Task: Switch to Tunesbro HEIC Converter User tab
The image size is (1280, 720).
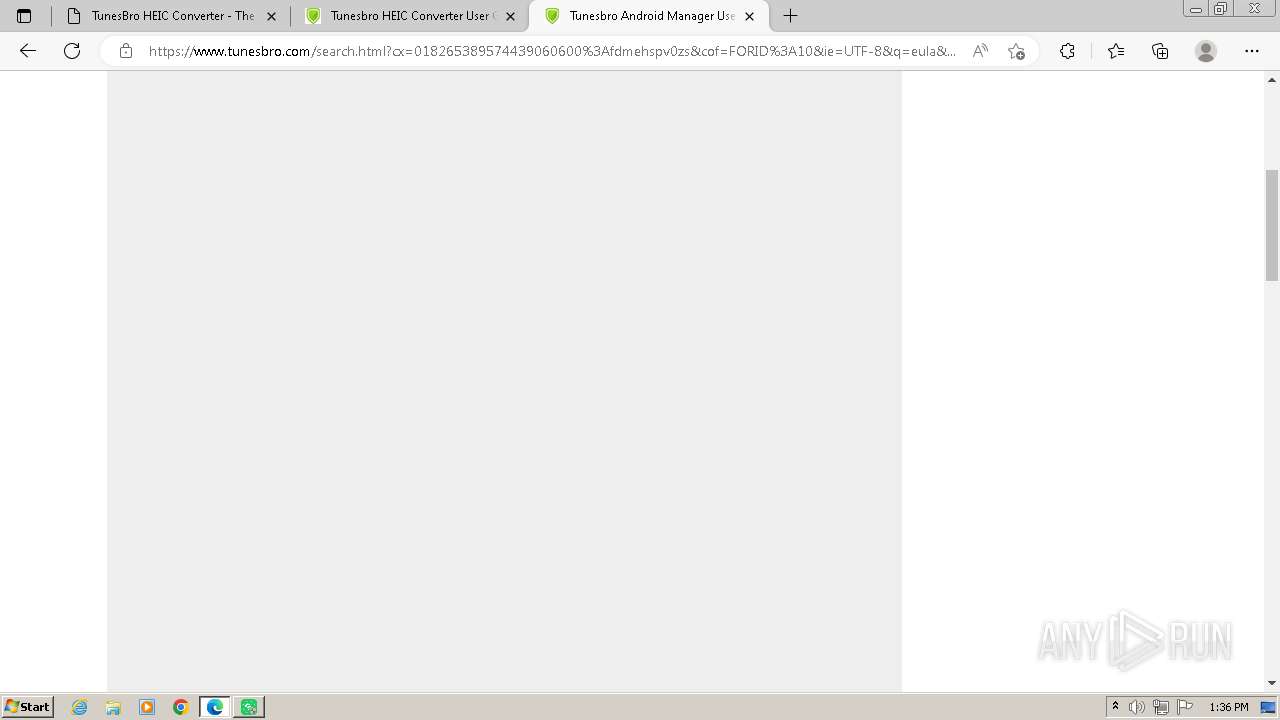Action: (410, 16)
